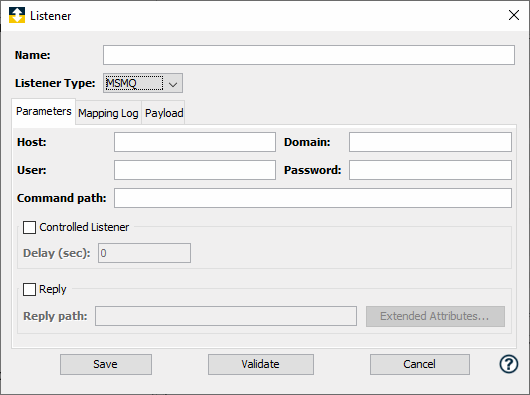
Task: Close the Listener dialog window
Action: pyautogui.click(x=514, y=15)
